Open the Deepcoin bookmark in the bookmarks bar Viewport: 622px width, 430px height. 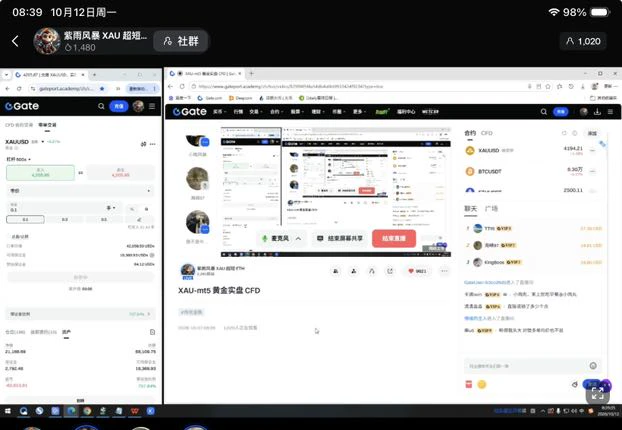[240, 98]
